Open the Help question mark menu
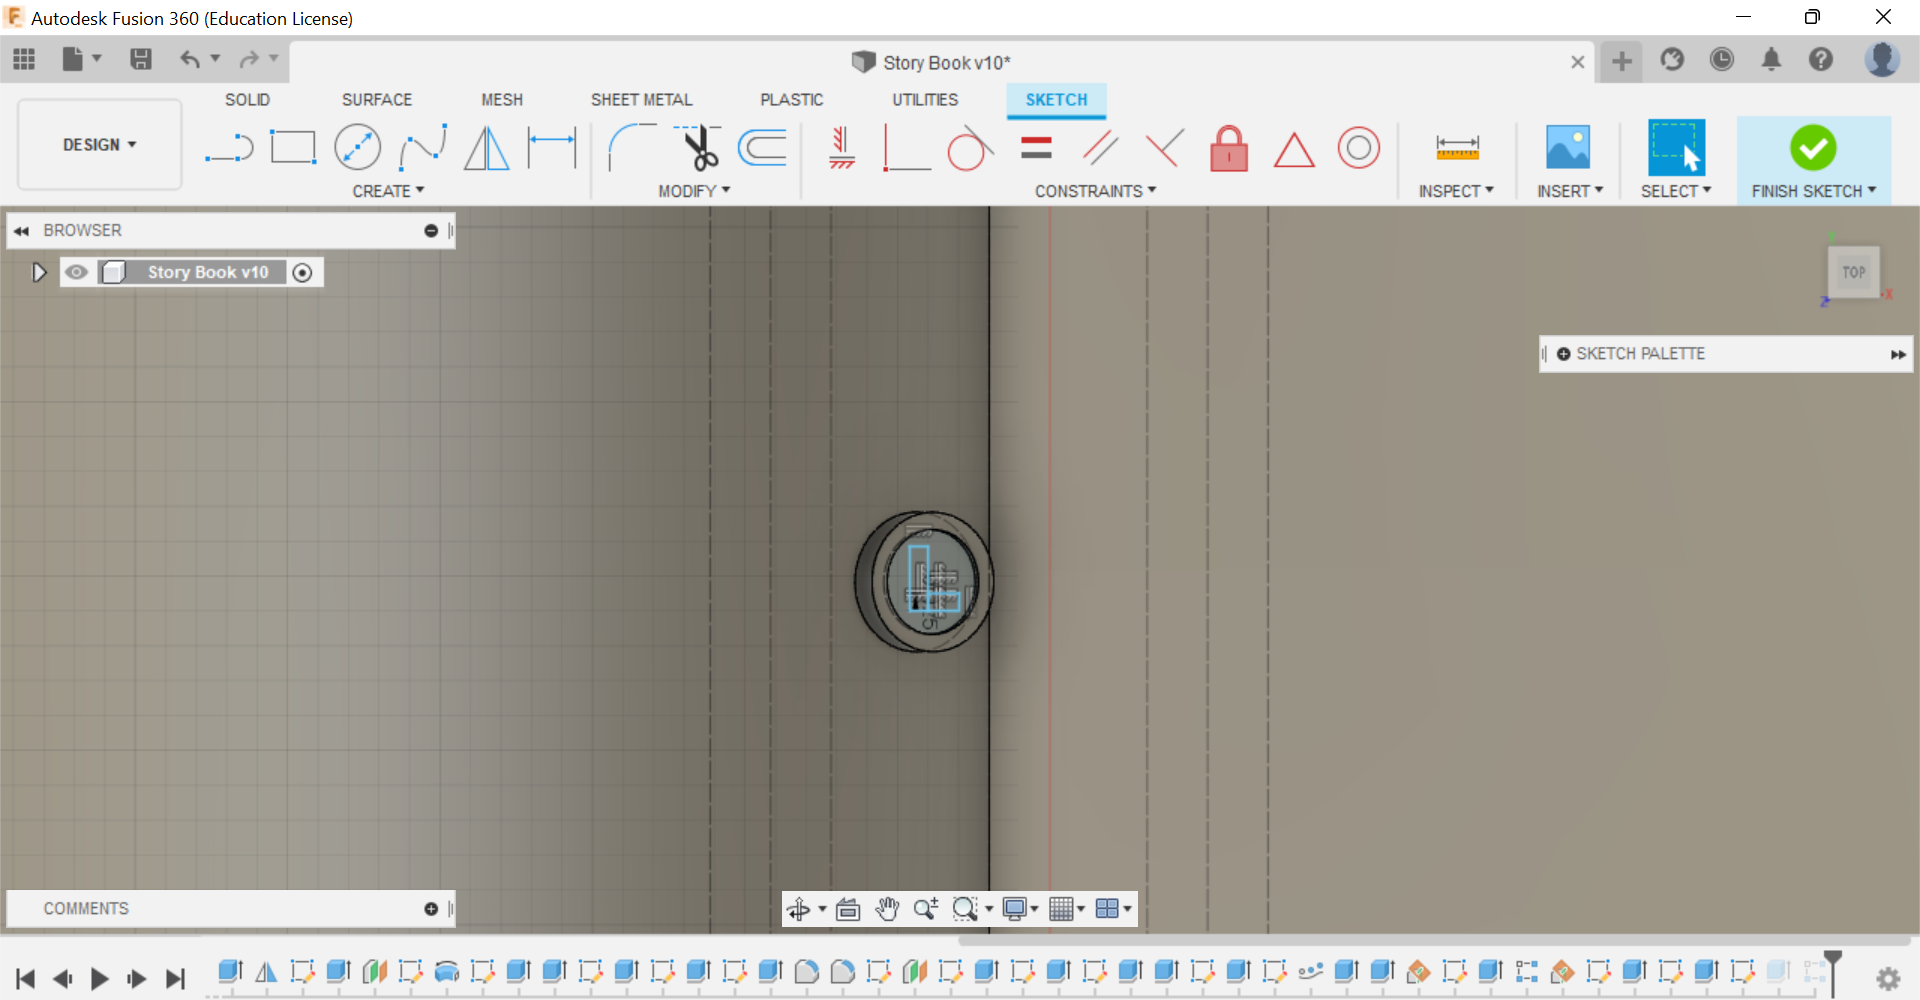The width and height of the screenshot is (1920, 1000). point(1821,60)
